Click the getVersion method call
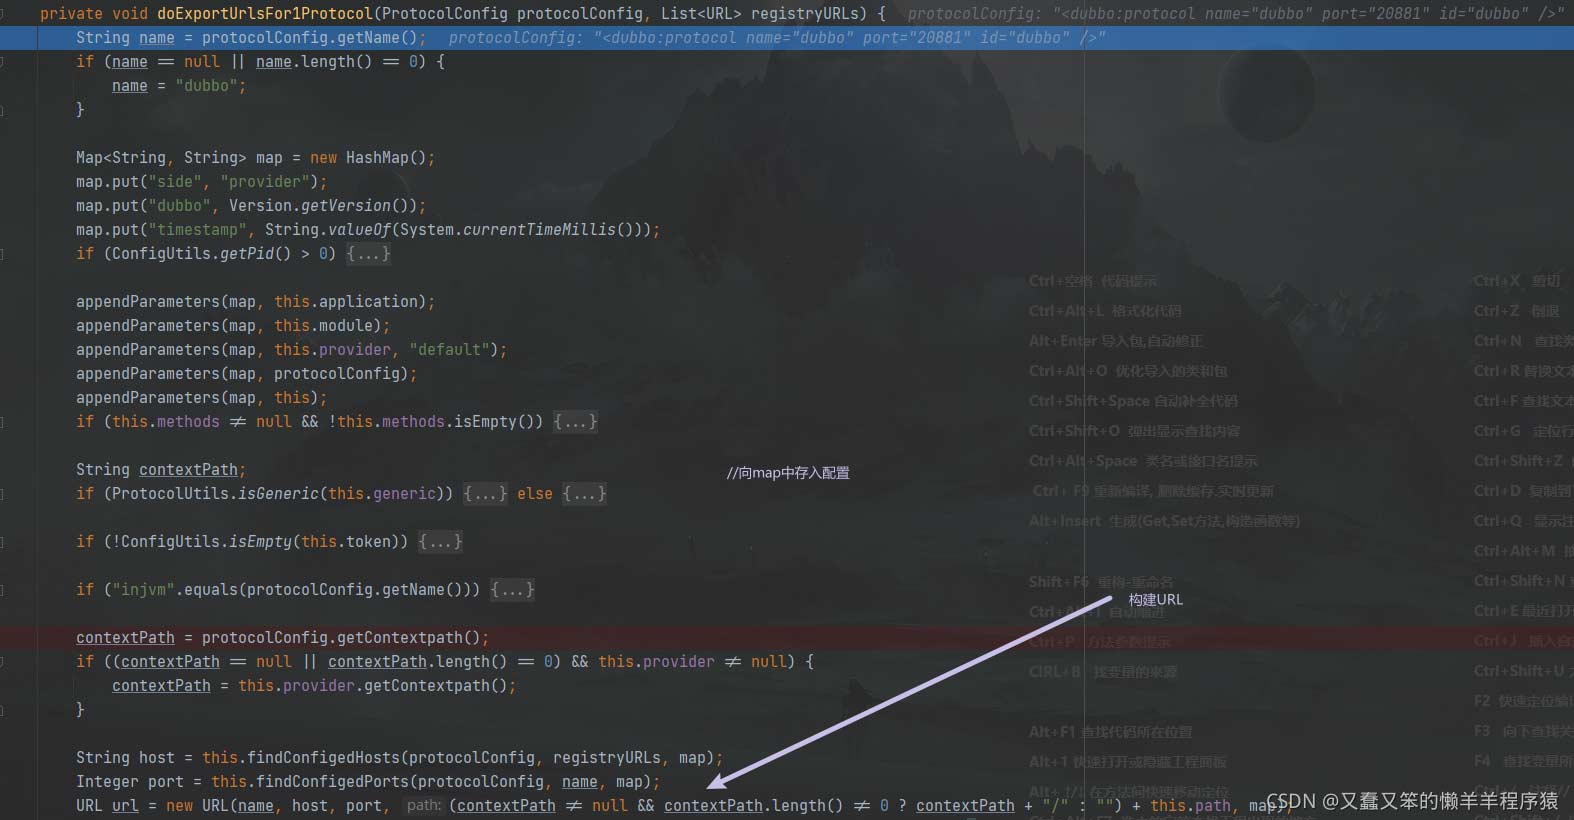 (346, 206)
